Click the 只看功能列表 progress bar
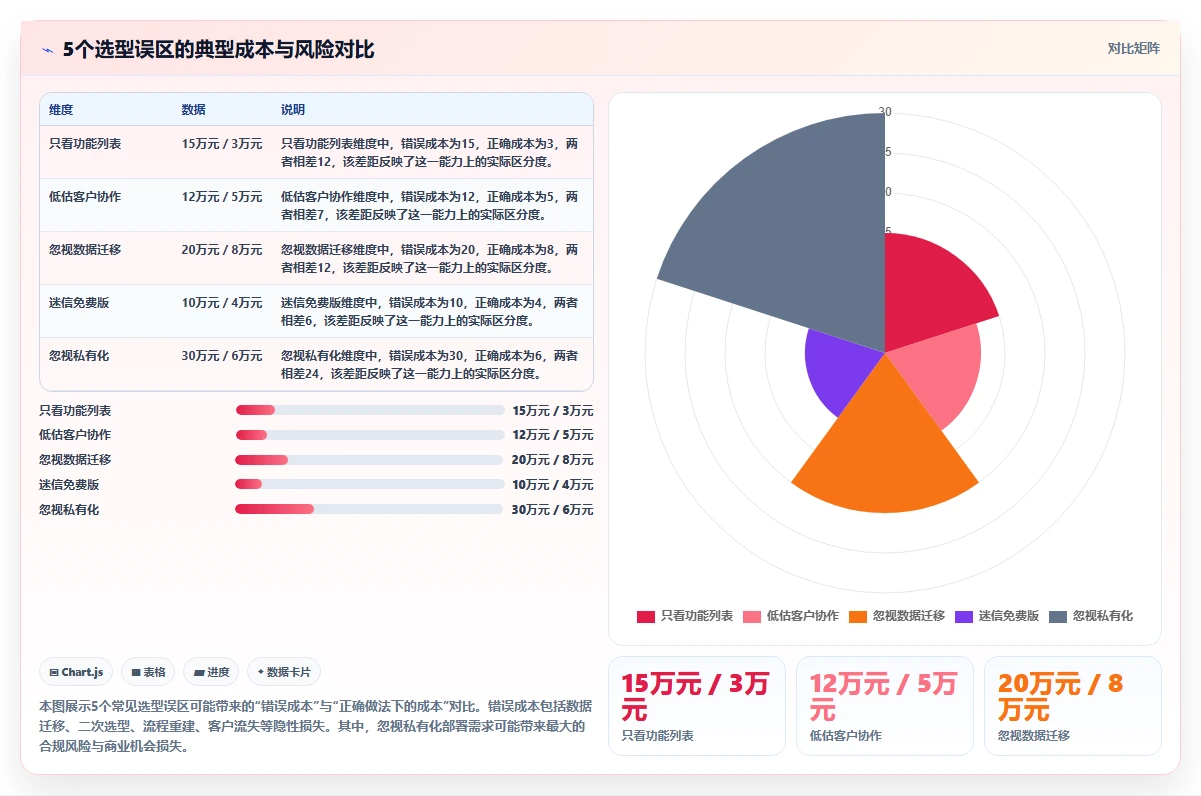This screenshot has height=796, width=1201. pos(370,410)
